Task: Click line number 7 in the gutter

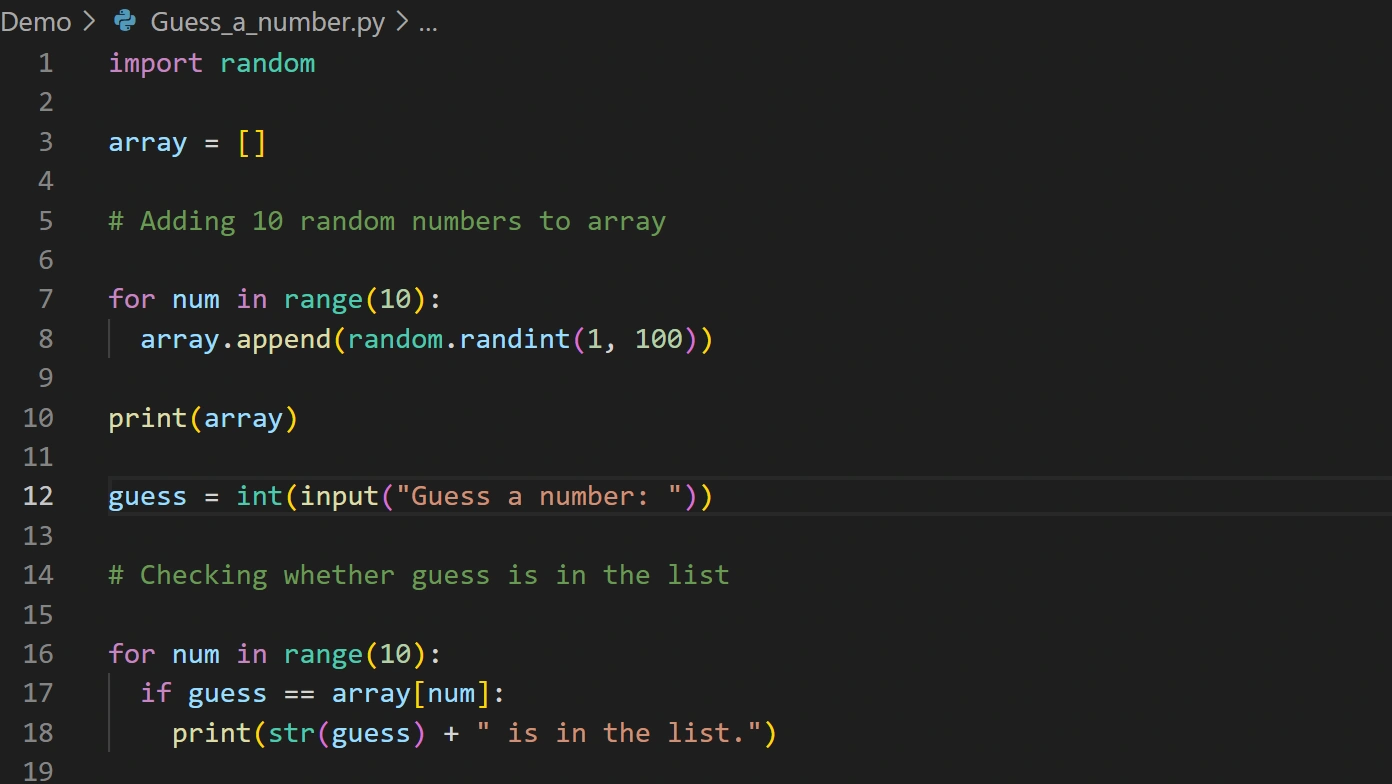Action: [45, 299]
